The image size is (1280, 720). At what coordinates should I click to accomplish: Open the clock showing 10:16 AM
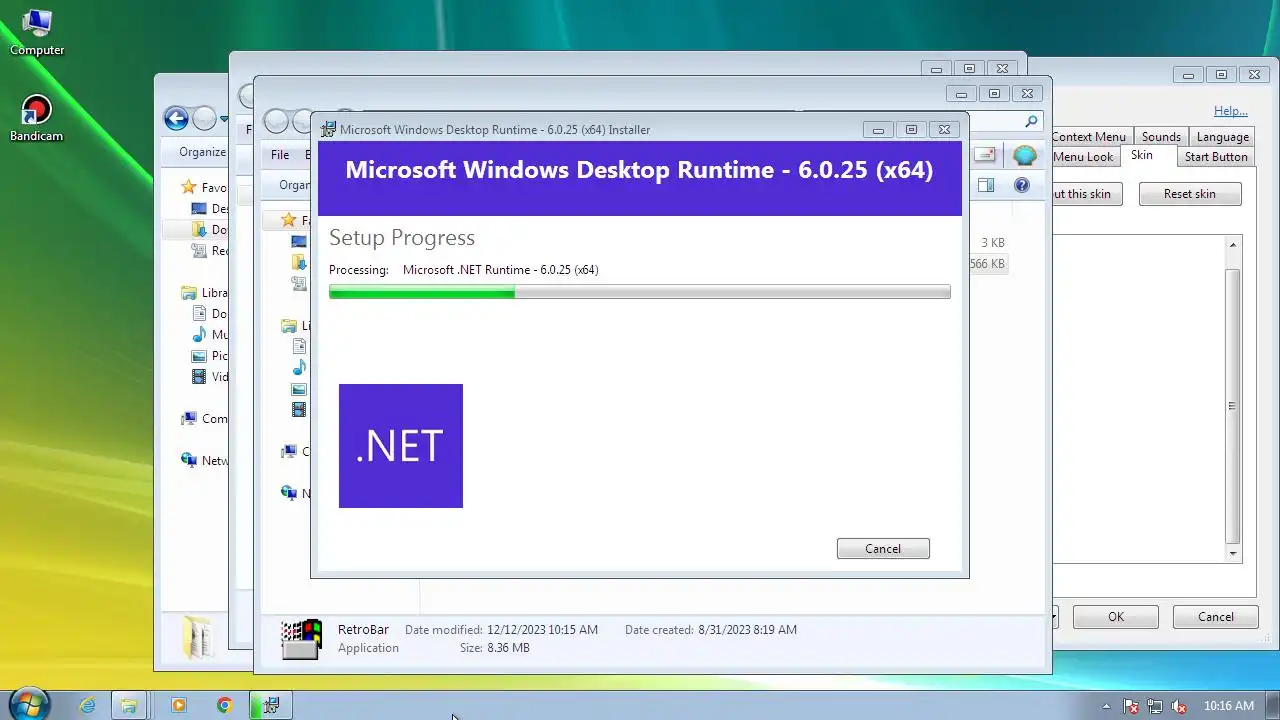(1229, 706)
